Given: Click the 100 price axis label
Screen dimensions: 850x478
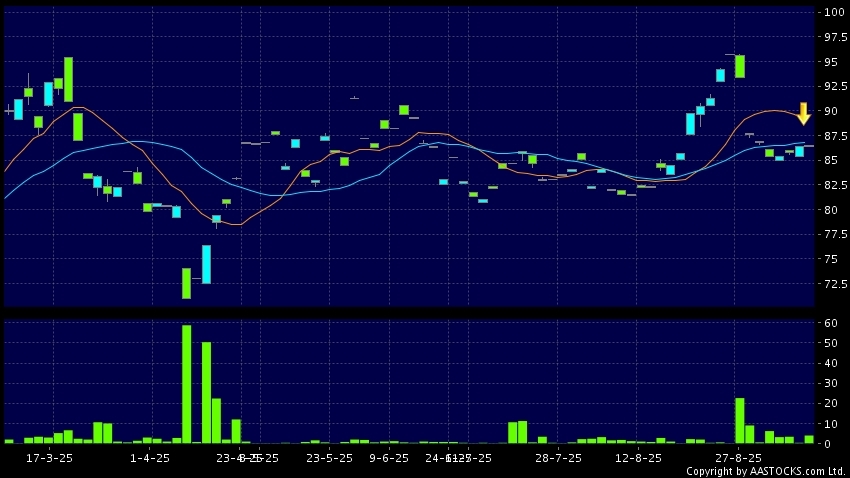Looking at the screenshot, I should tap(834, 12).
